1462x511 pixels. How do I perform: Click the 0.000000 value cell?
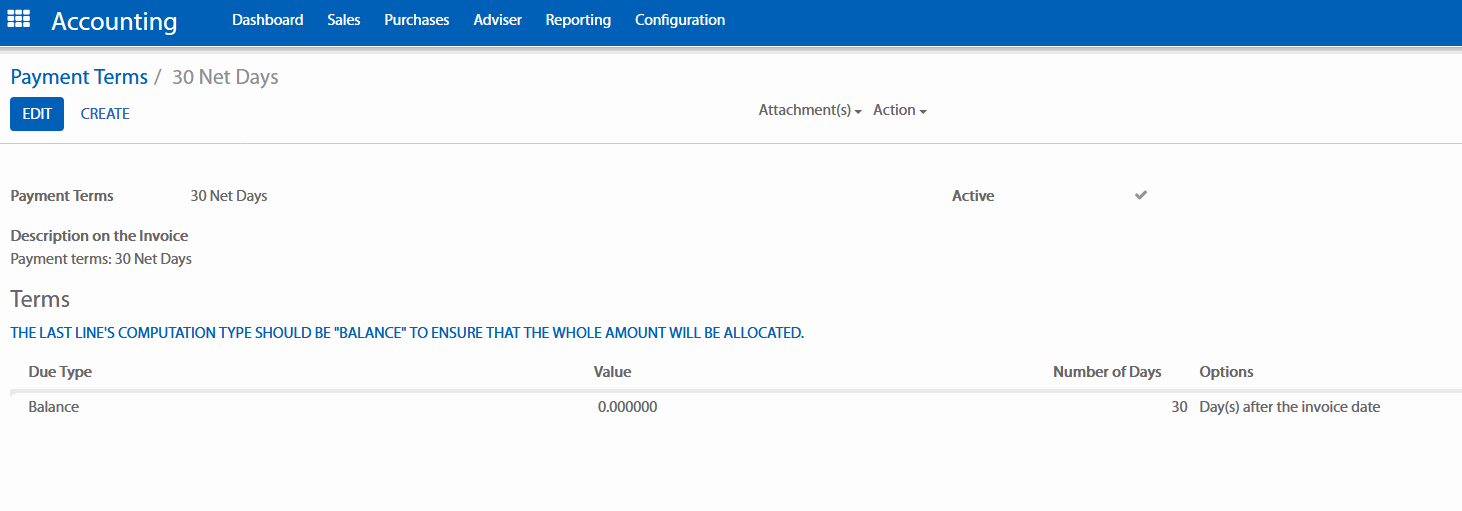pyautogui.click(x=627, y=407)
